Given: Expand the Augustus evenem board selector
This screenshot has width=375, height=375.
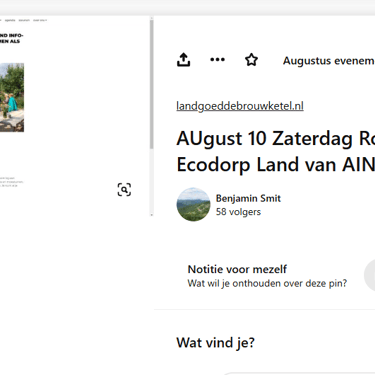Looking at the screenshot, I should 328,61.
